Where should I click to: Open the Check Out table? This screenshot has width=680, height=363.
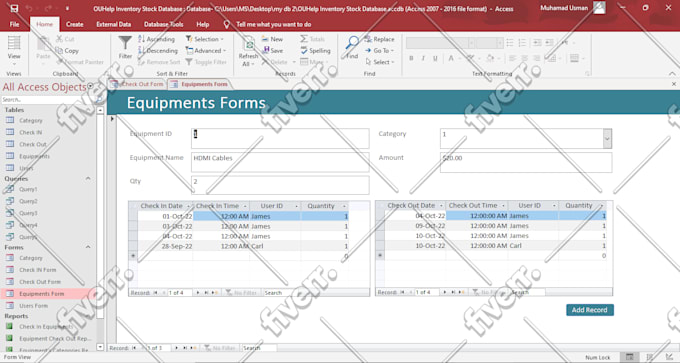point(33,144)
